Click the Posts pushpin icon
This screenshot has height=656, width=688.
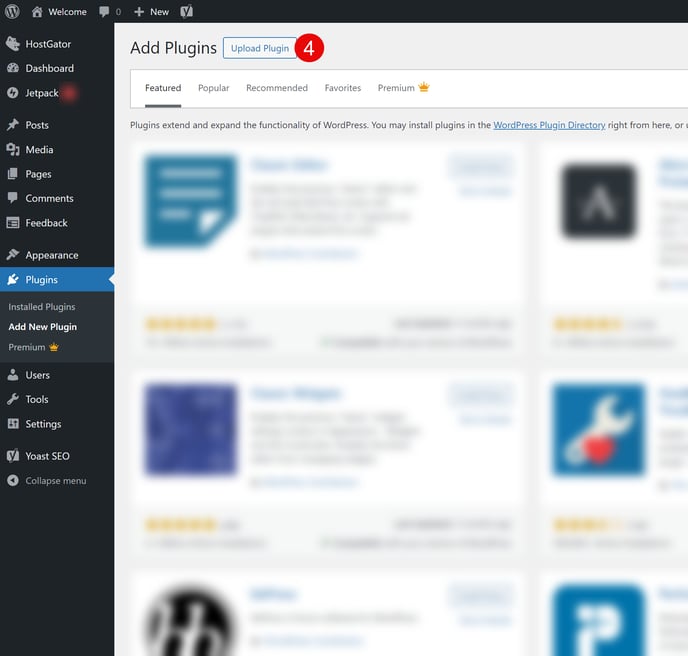coord(13,125)
